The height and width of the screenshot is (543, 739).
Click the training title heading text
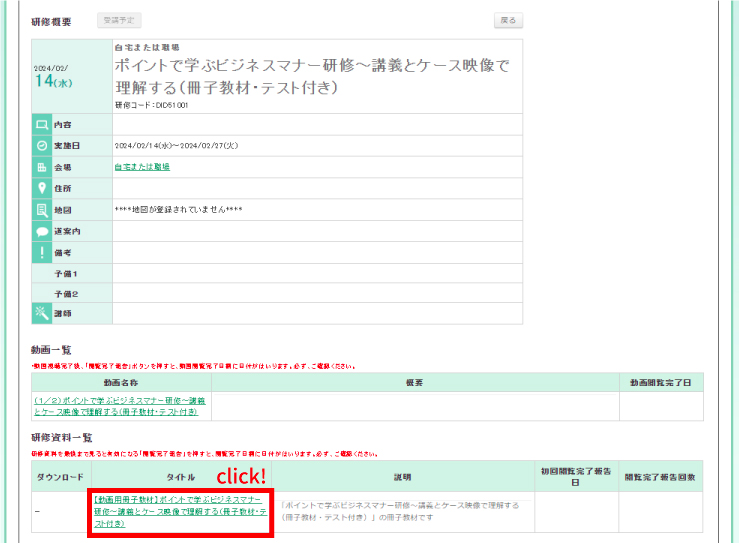click(x=312, y=76)
